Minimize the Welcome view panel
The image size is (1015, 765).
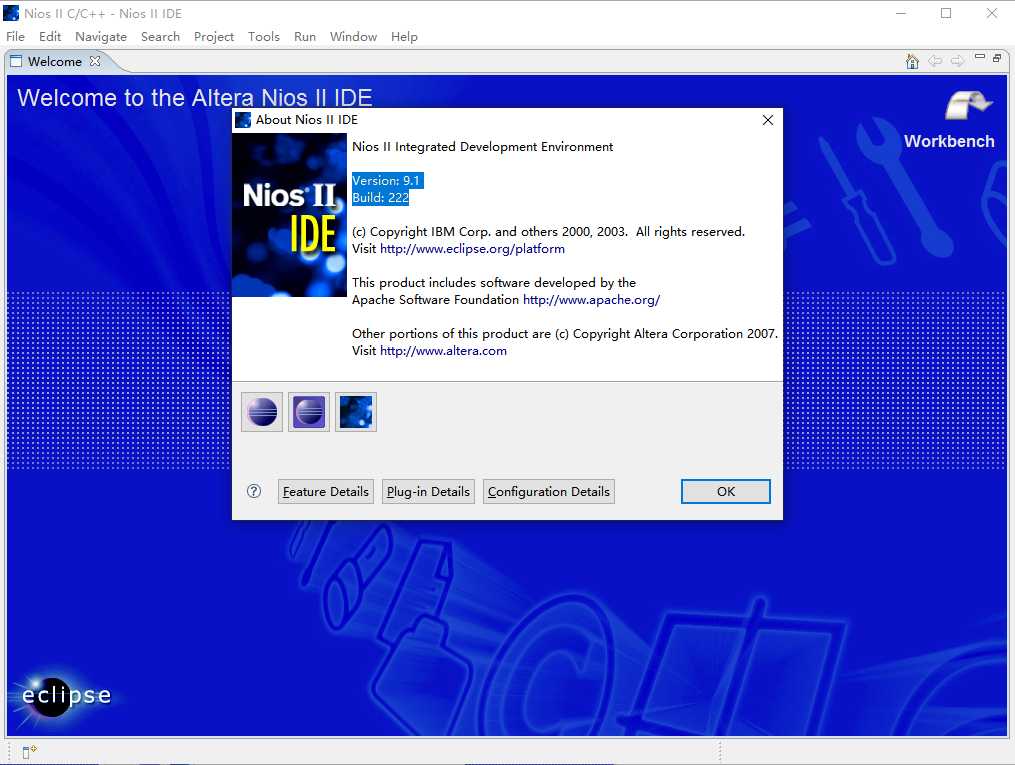click(980, 58)
